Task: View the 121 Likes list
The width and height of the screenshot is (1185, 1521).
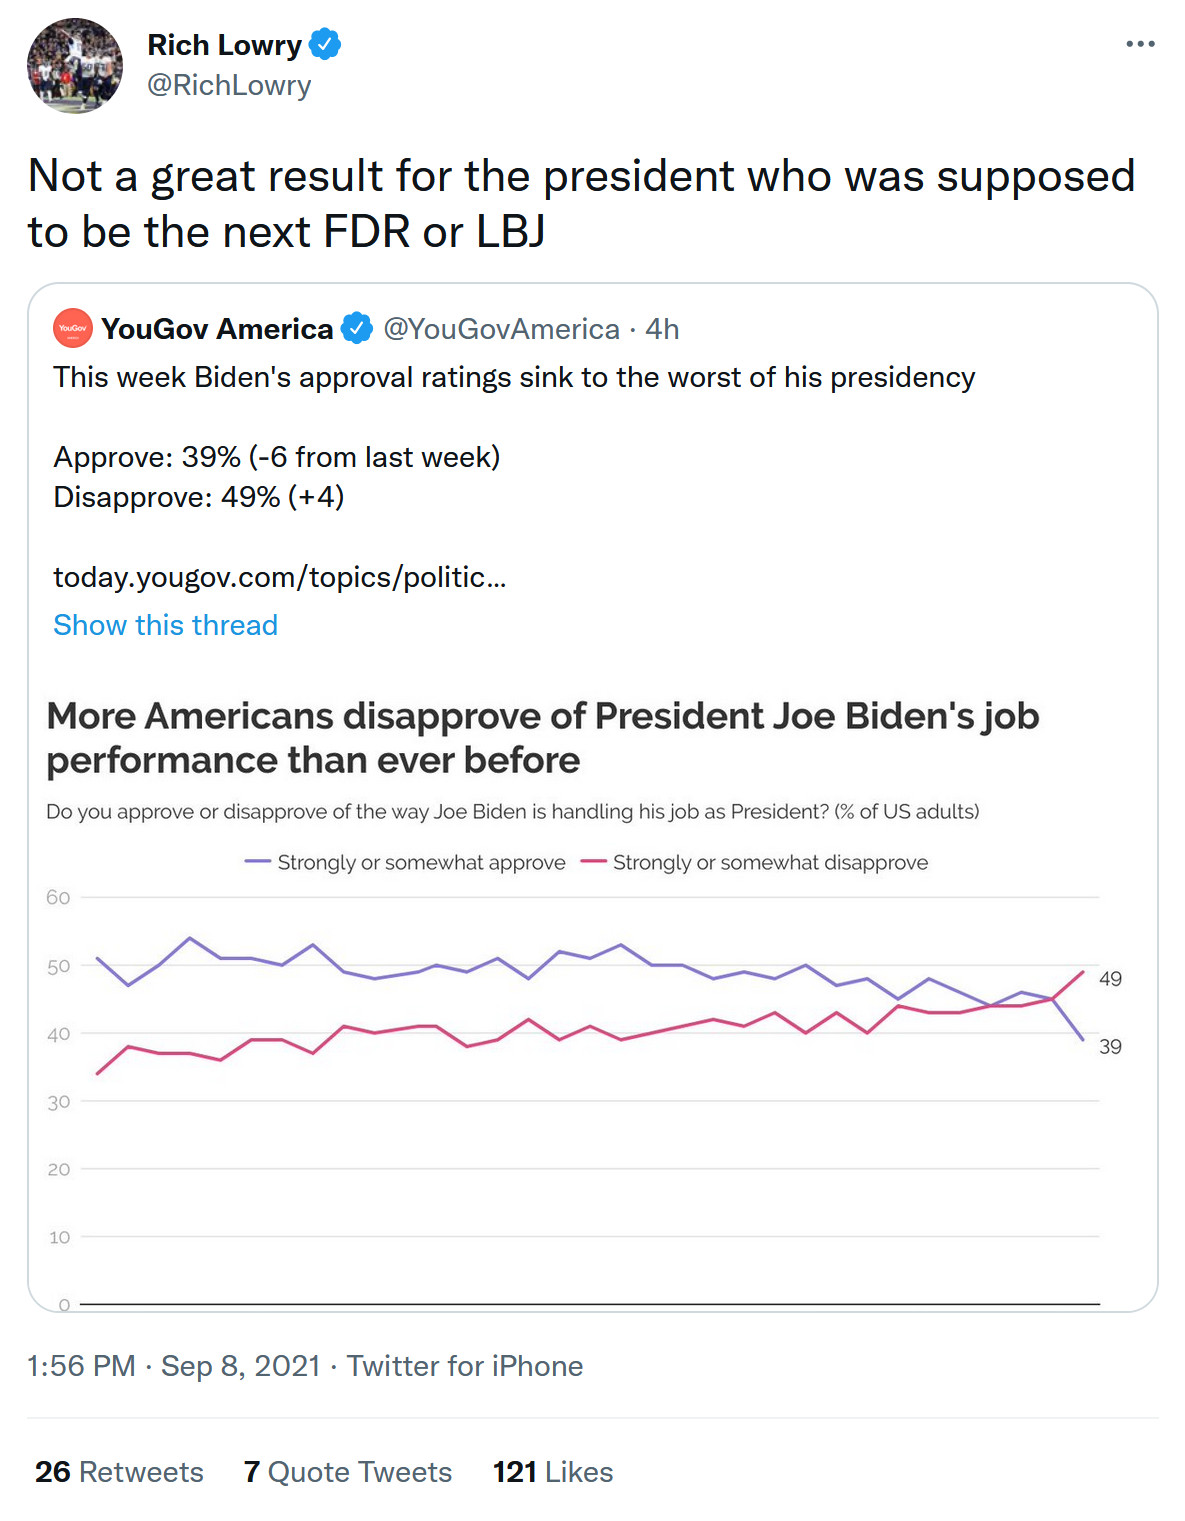Action: (553, 1472)
